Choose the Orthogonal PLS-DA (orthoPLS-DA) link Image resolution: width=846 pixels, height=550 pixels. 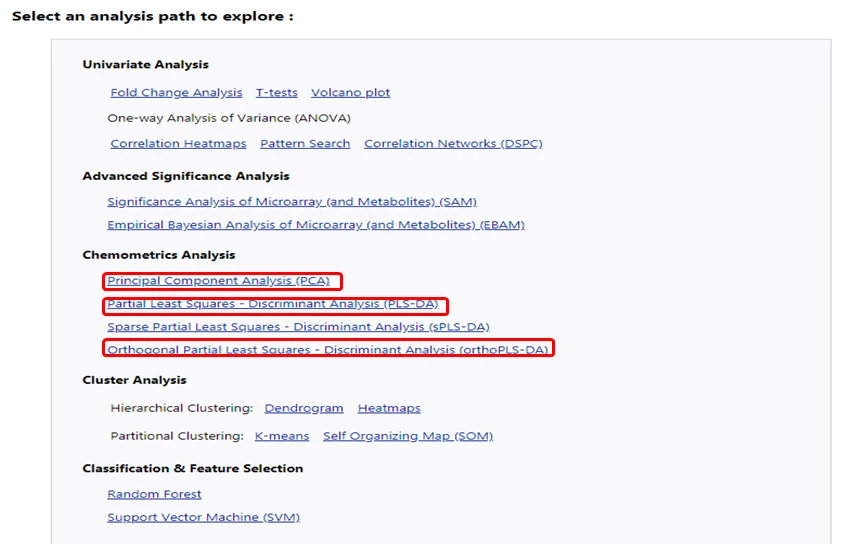tap(328, 350)
